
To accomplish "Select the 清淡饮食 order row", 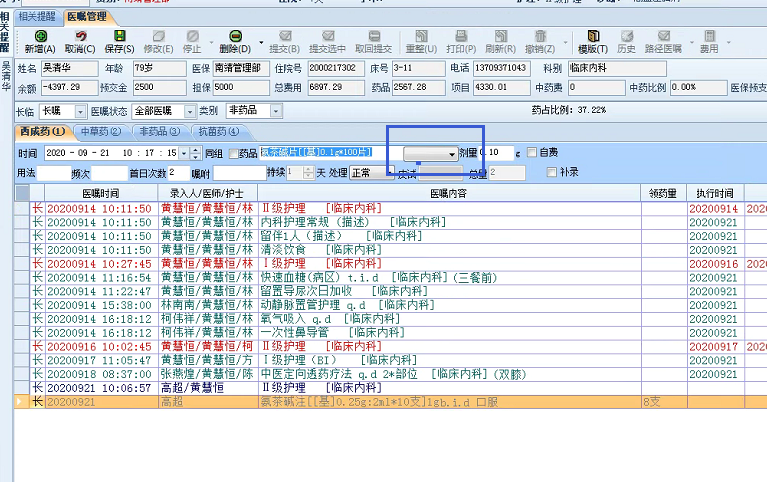I will coord(391,250).
